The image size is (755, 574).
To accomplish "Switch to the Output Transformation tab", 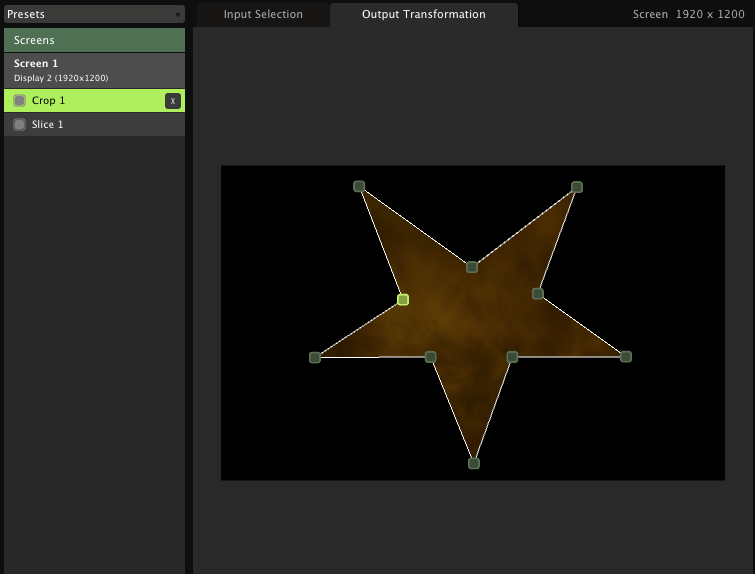I will [424, 14].
